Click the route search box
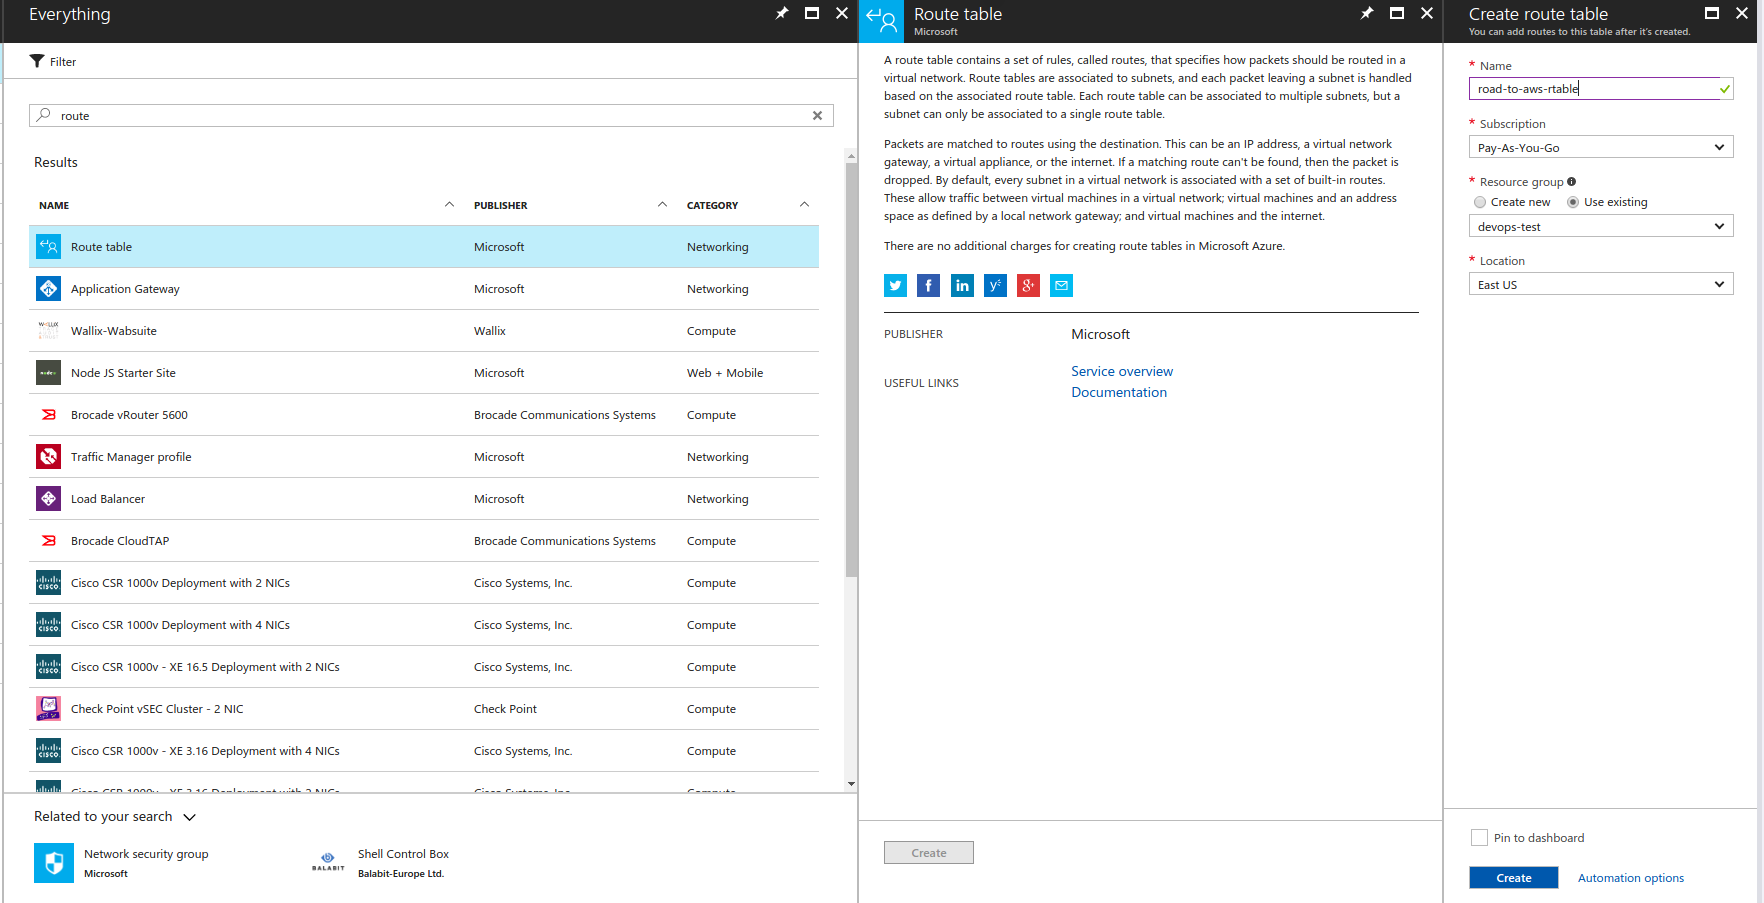The image size is (1764, 903). tap(431, 116)
